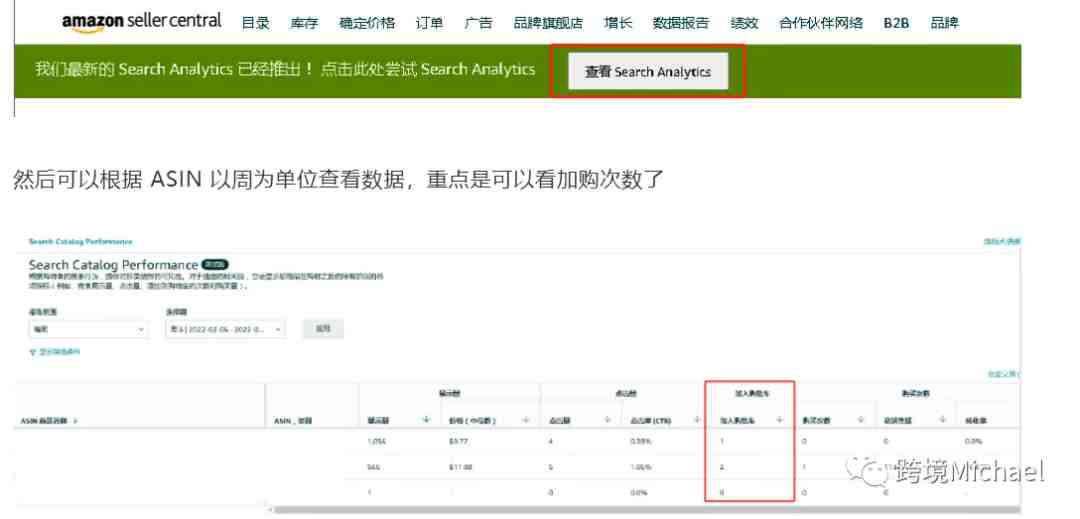Viewport: 1080px width, 519px height.
Task: Sort by the 购买次数 column arrow
Action: (861, 420)
